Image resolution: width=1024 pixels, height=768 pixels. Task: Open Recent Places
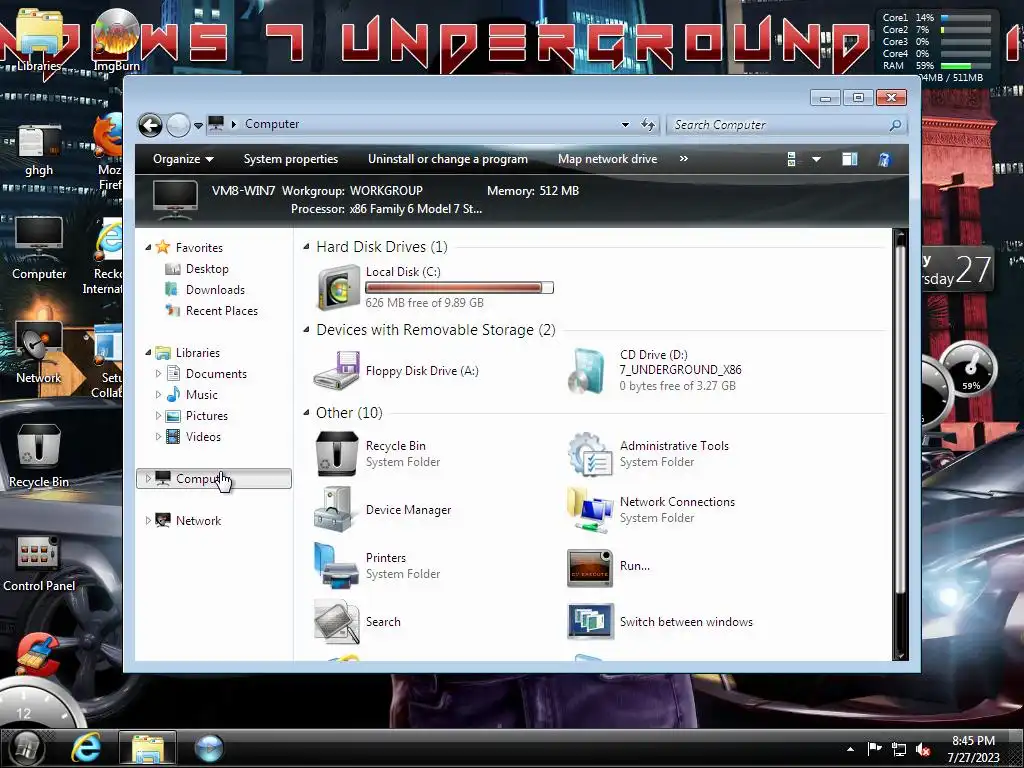(x=221, y=310)
